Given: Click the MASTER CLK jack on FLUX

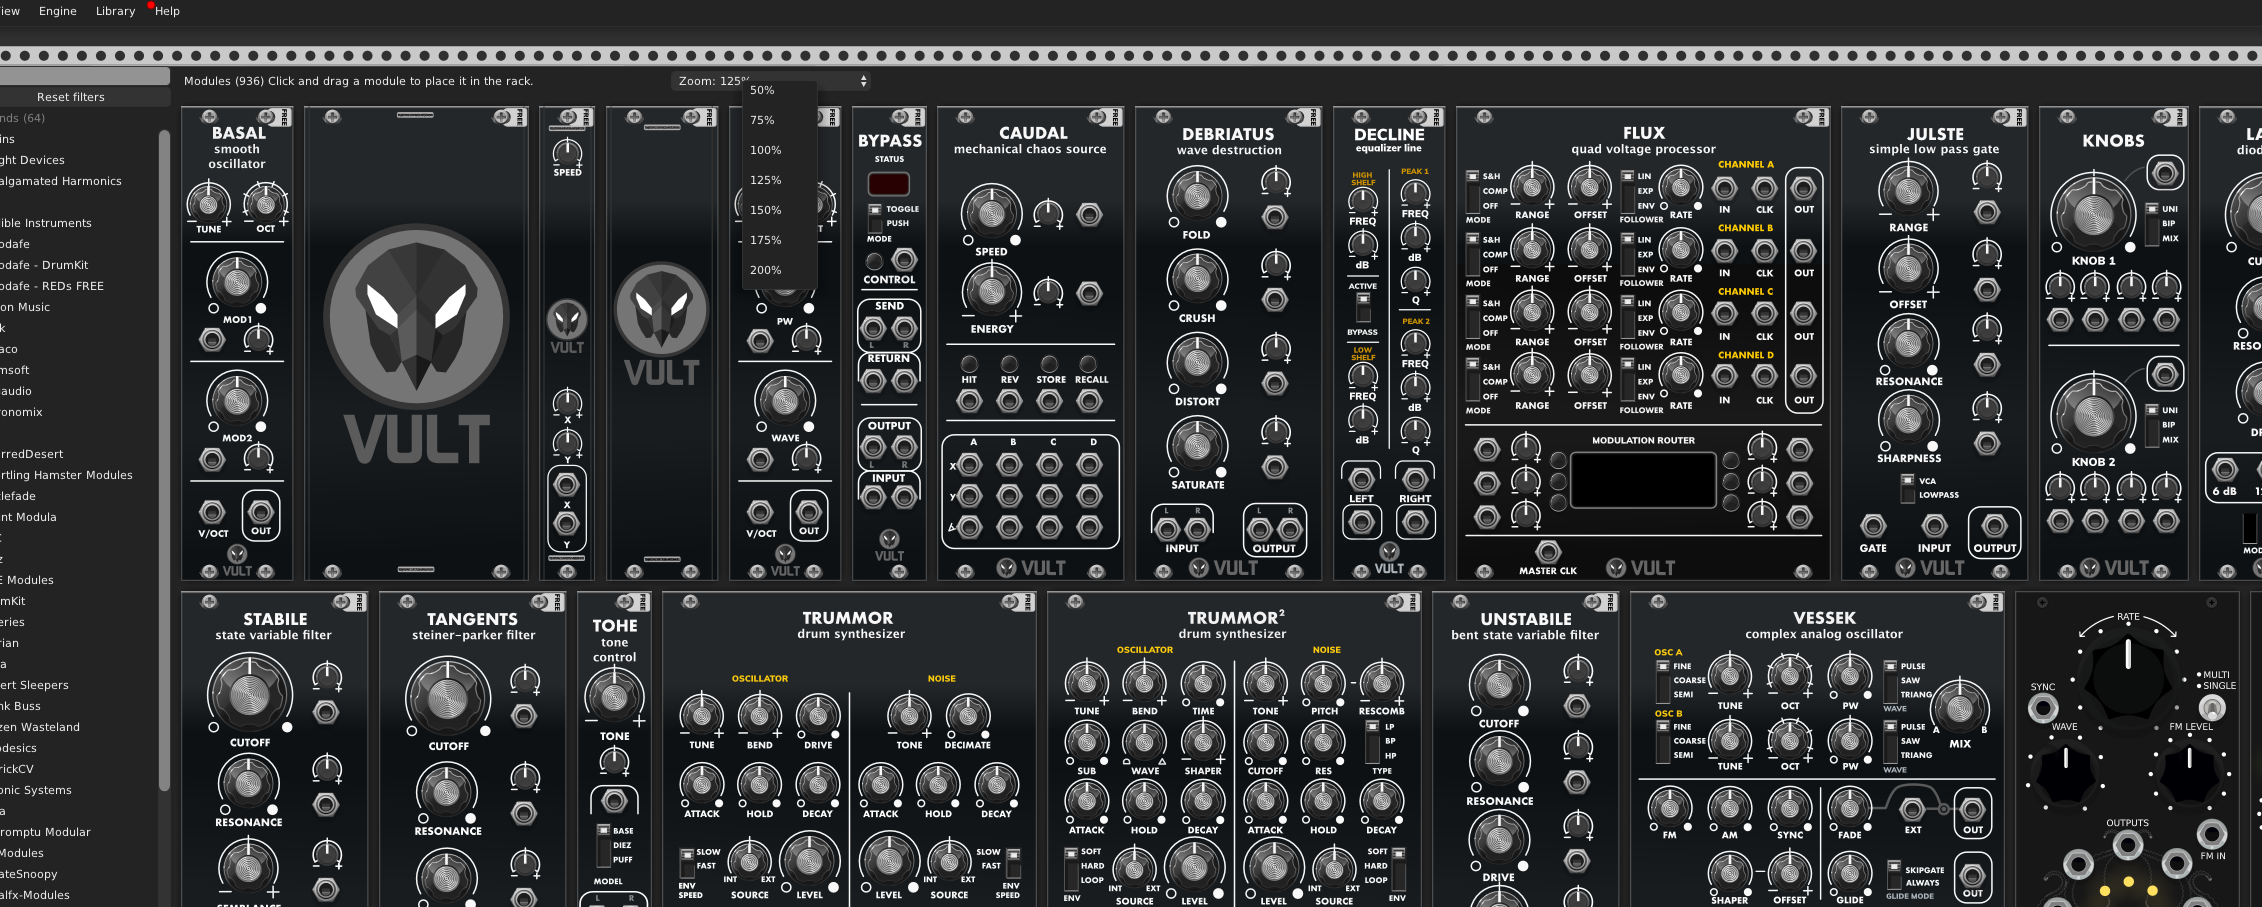Looking at the screenshot, I should click(x=1548, y=552).
